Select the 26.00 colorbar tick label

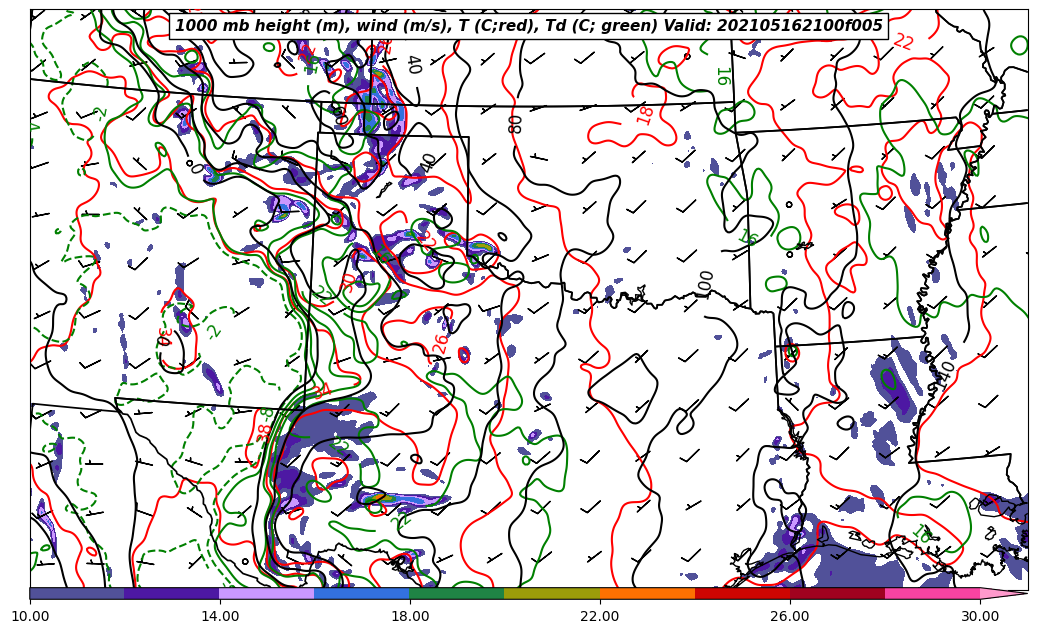pos(790,616)
